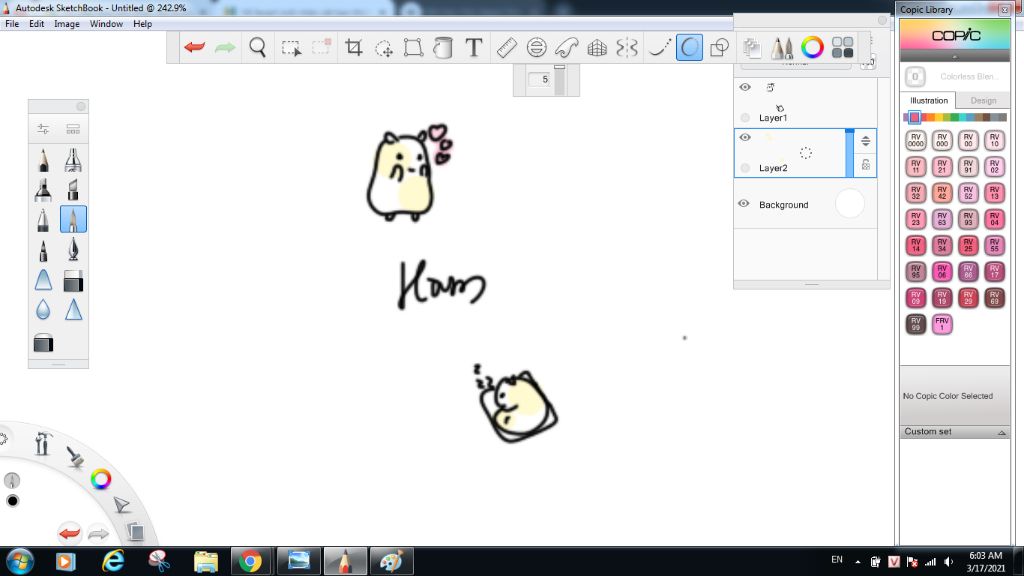Click the Windows Start button

(x=20, y=561)
